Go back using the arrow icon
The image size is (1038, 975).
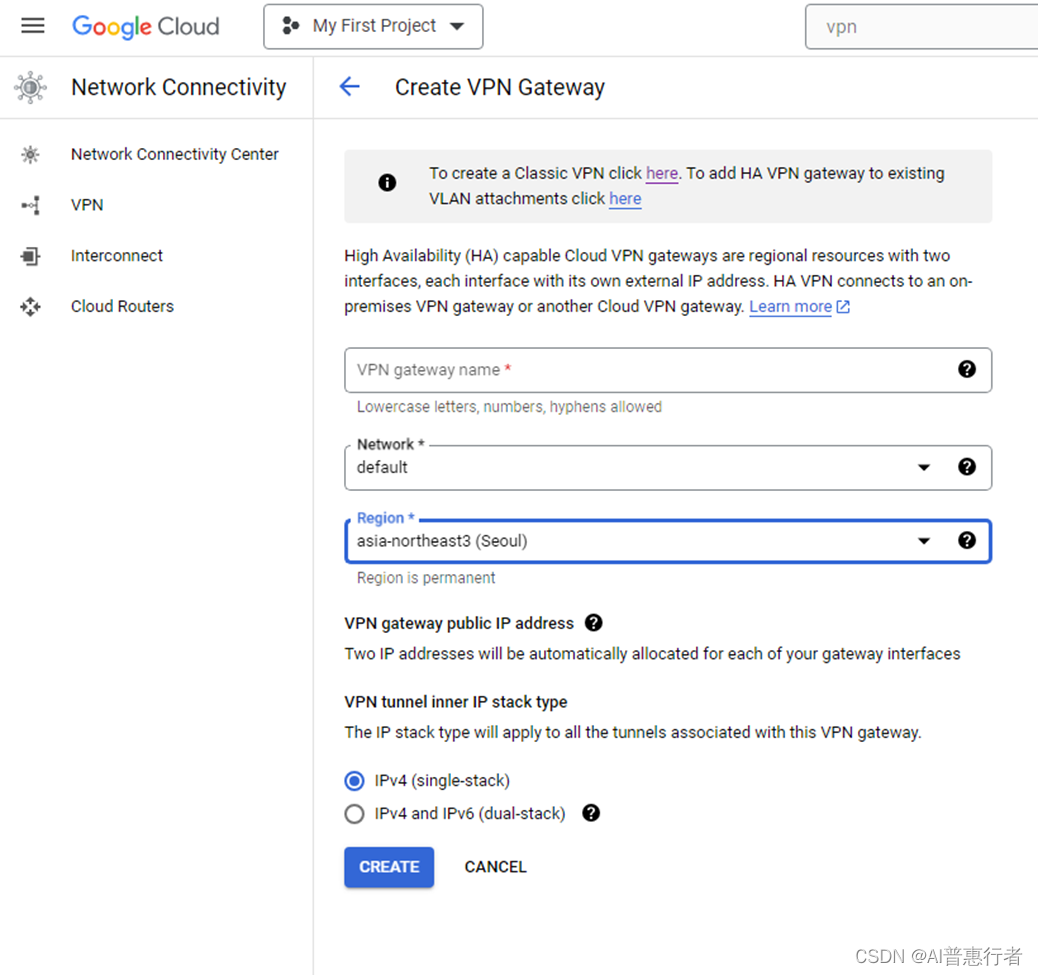[350, 86]
